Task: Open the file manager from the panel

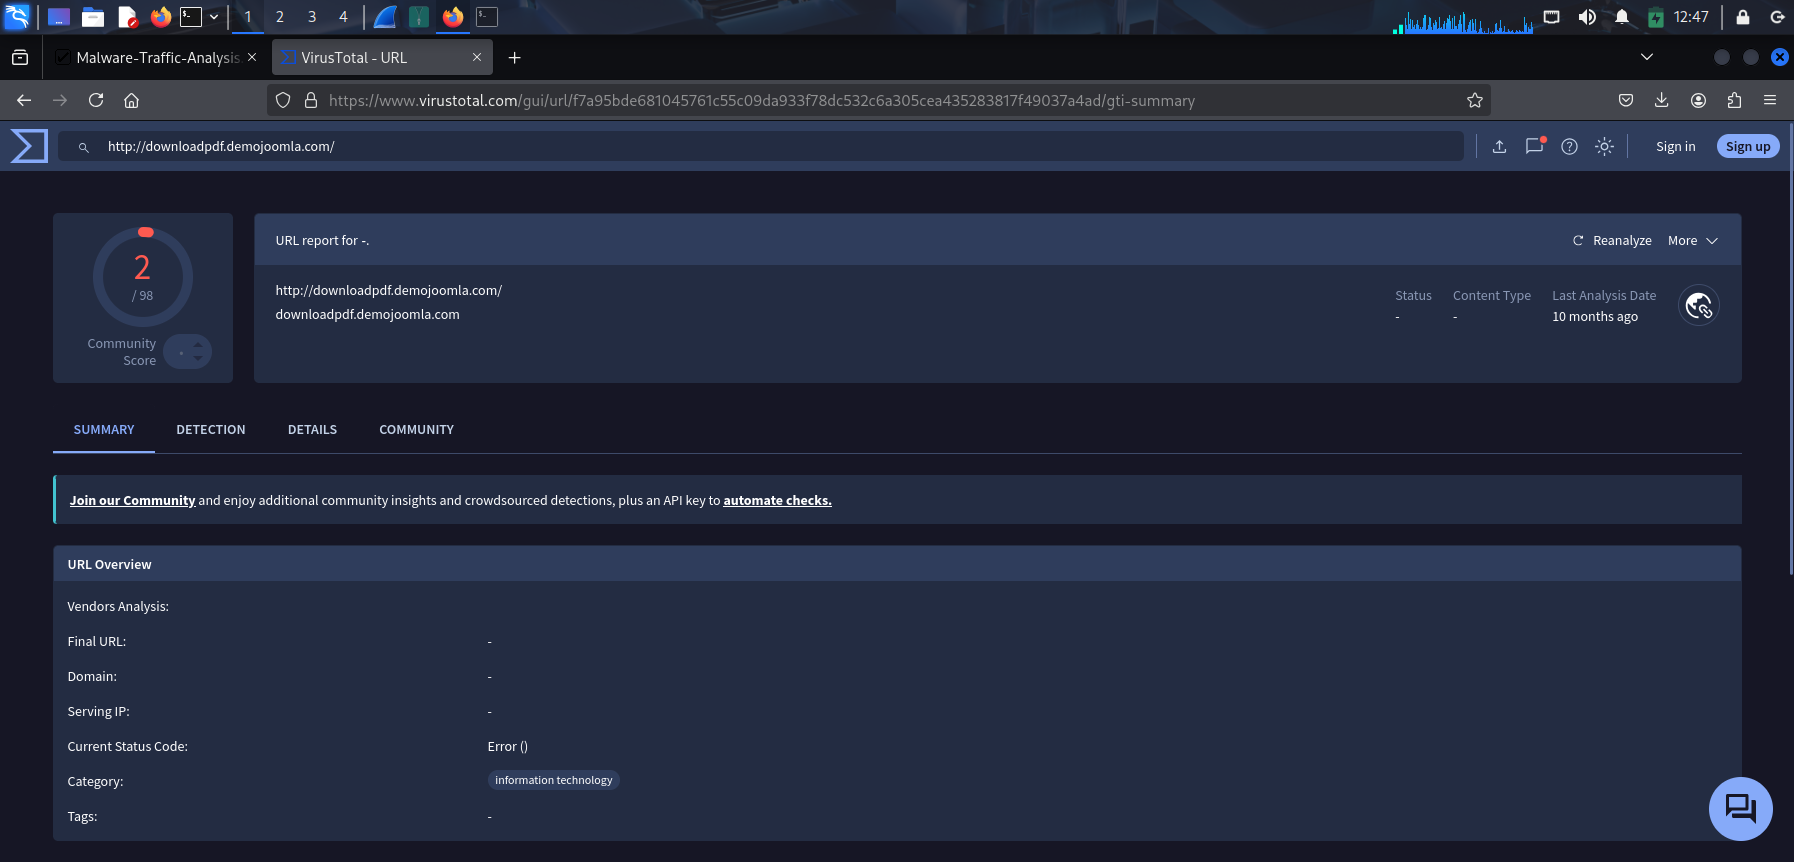Action: (x=93, y=17)
